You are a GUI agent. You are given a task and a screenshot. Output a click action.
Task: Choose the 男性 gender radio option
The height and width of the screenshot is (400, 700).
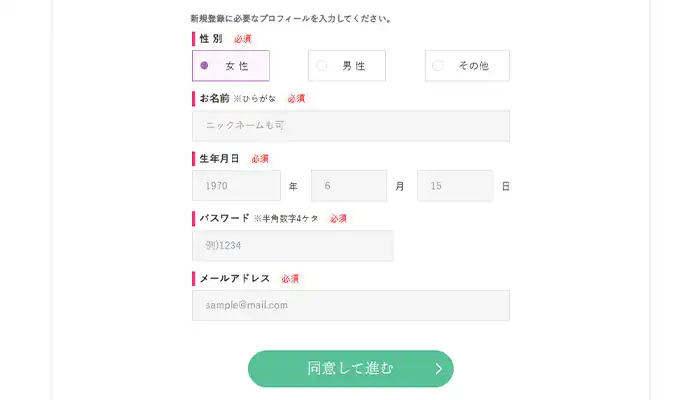click(346, 66)
